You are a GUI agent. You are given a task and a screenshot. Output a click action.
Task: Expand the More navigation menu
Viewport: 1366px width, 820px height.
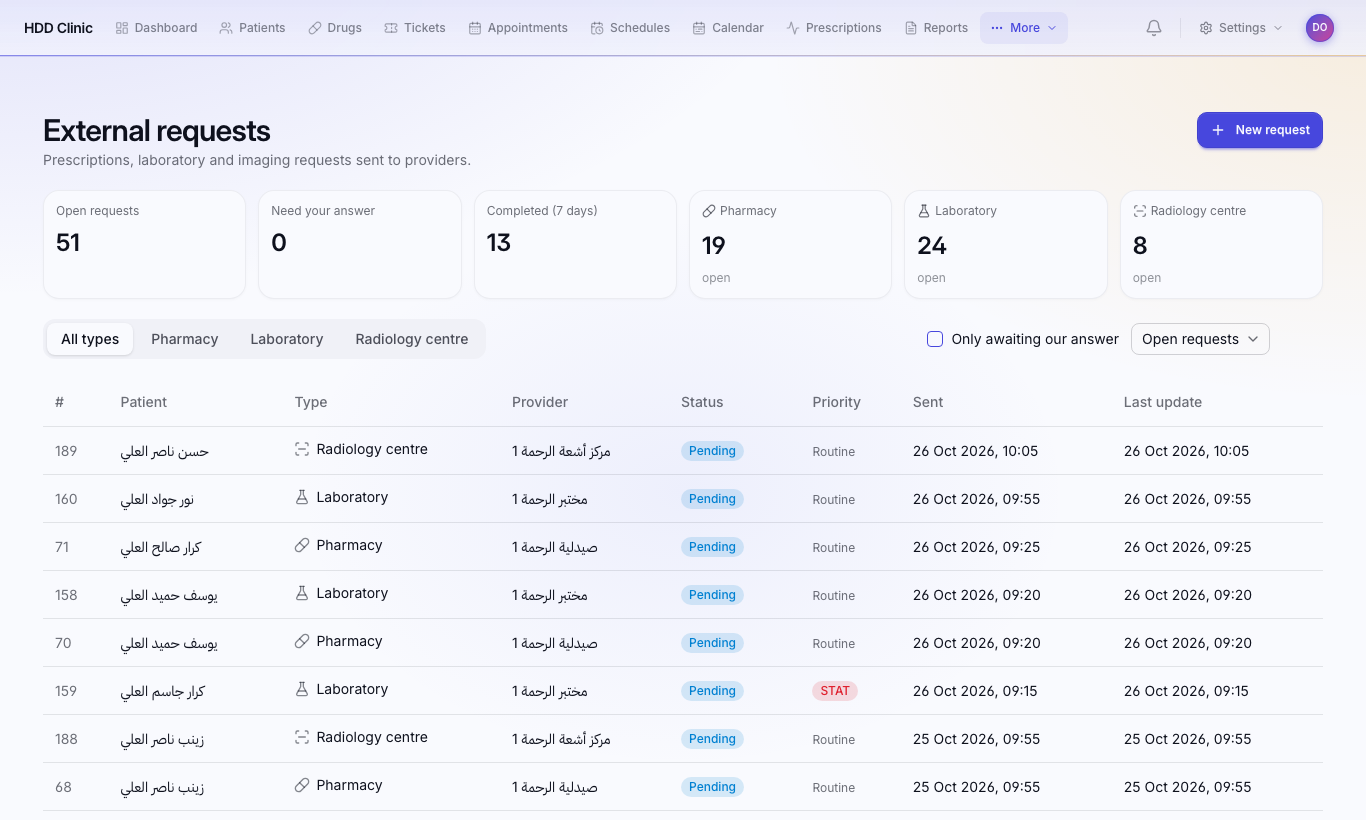(x=1024, y=28)
